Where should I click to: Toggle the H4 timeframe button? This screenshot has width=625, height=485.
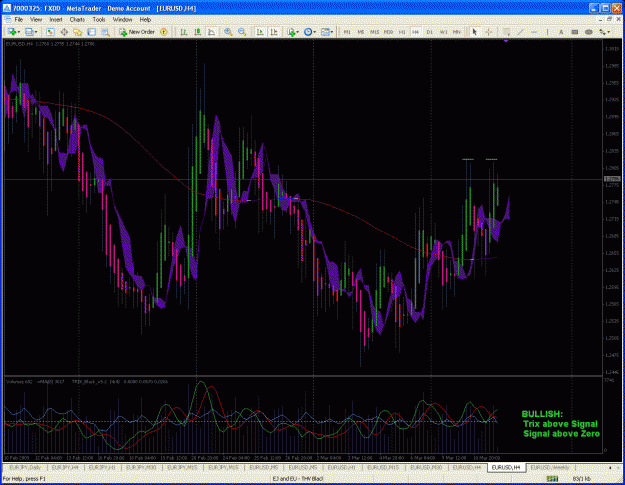point(415,32)
